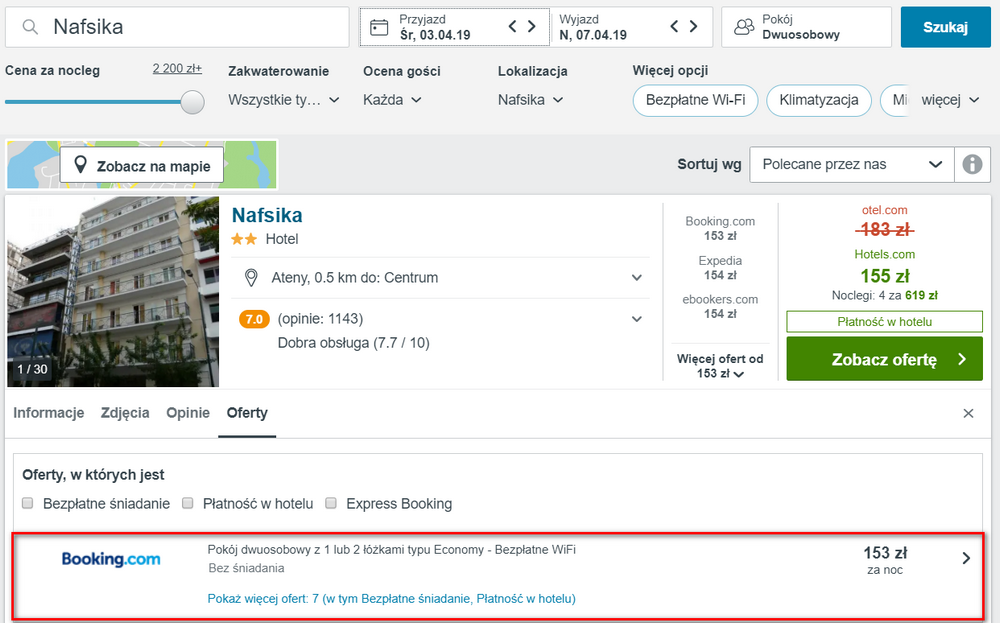Screen dimensions: 1000x623
Task: Open the Nafsika hotel photo
Action: coord(113,291)
